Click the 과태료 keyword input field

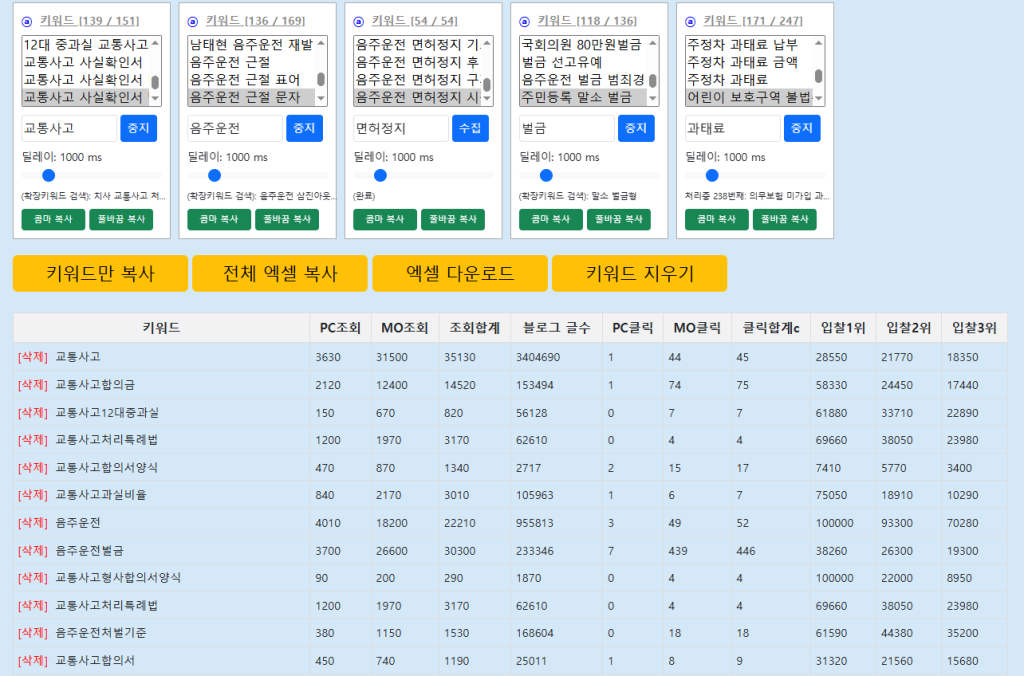click(x=732, y=128)
